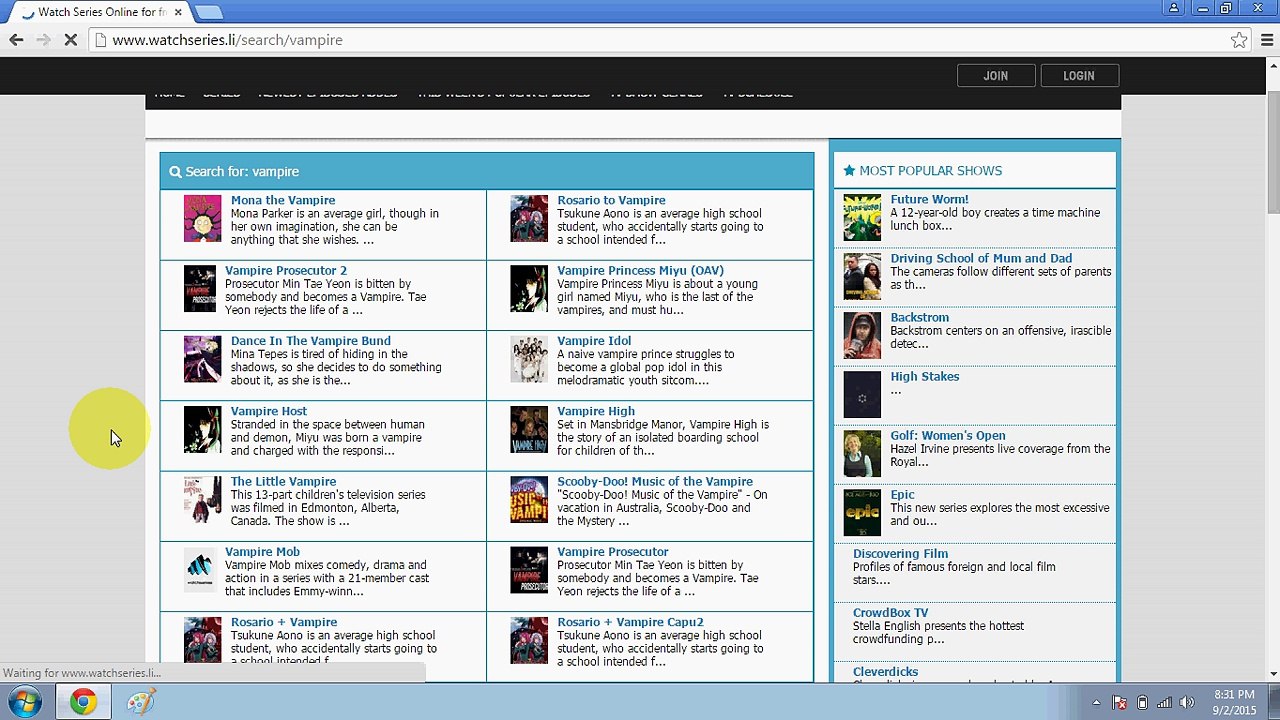Open the Rosario to Vampire thumbnail
The width and height of the screenshot is (1280, 720).
tap(529, 219)
